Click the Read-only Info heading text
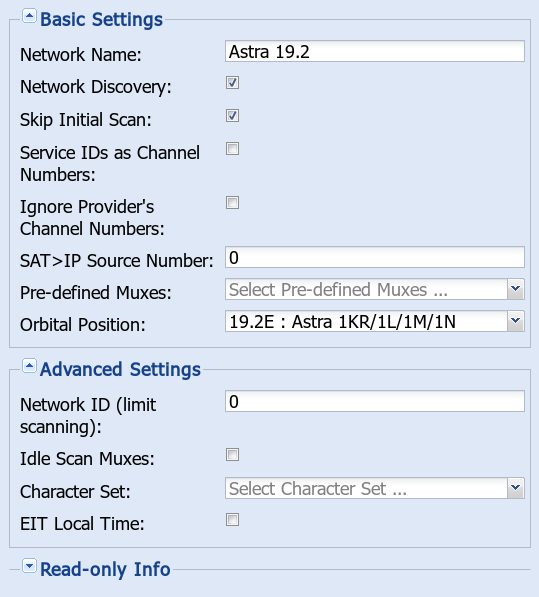This screenshot has width=539, height=597. [x=105, y=569]
